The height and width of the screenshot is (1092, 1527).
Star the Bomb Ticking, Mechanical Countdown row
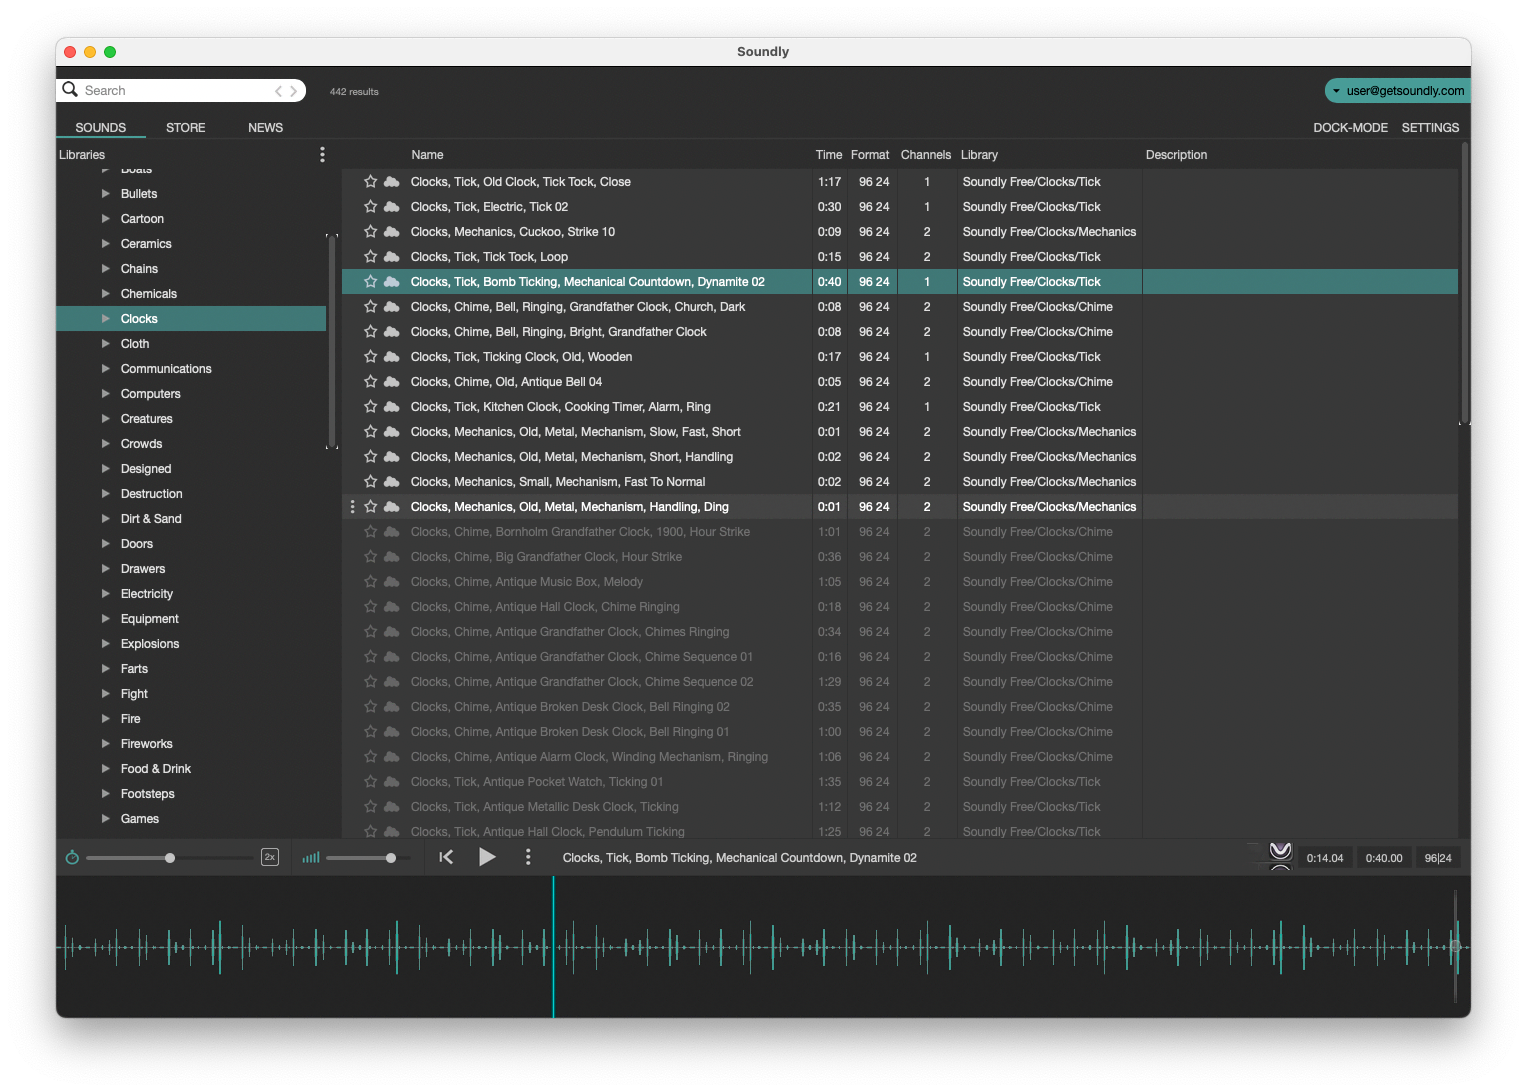[x=370, y=282]
